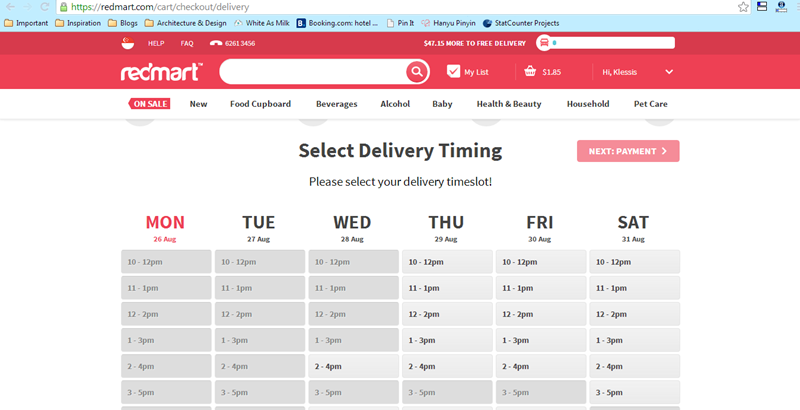Click the HELP link
Image resolution: width=800 pixels, height=410 pixels.
(x=156, y=43)
